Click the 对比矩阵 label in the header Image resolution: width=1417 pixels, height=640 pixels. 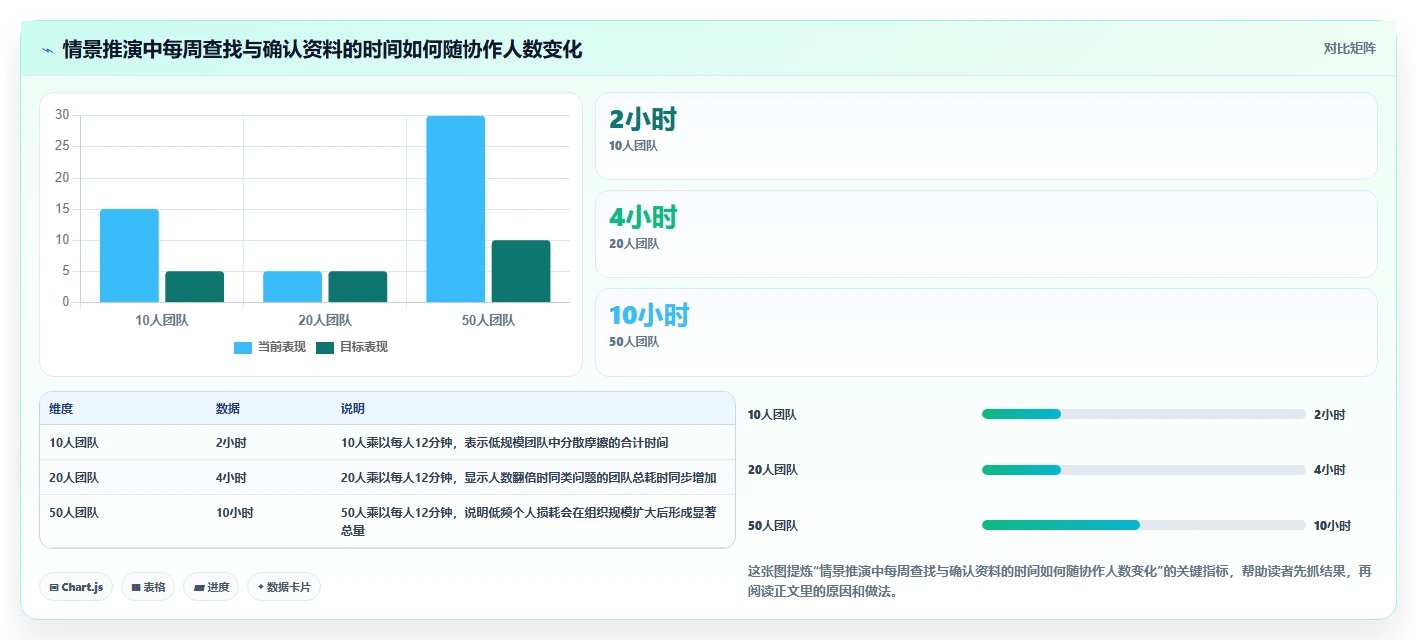[1350, 48]
